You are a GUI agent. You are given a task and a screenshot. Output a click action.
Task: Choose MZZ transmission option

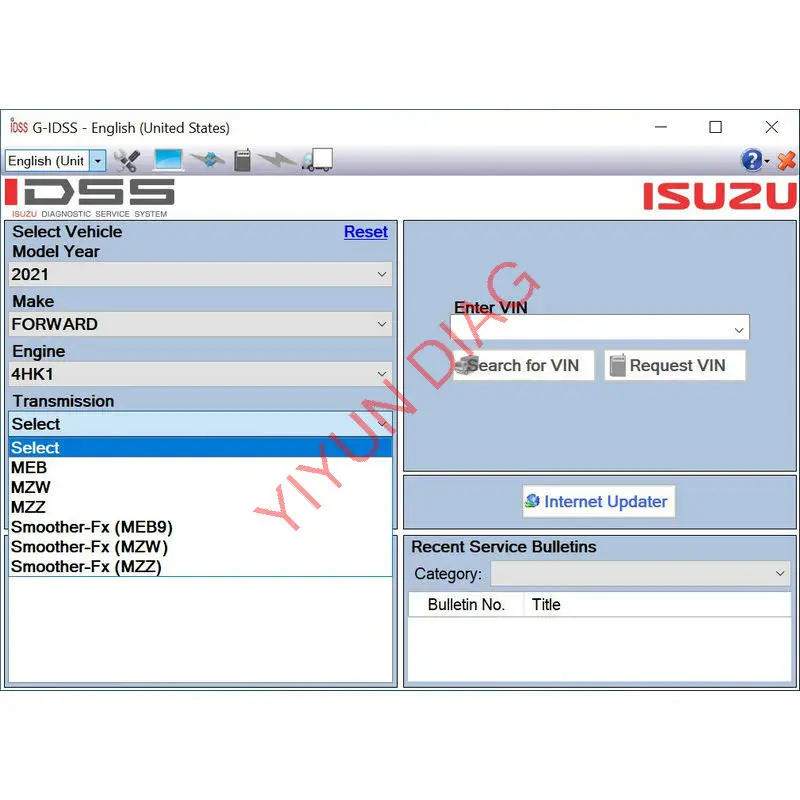(x=201, y=507)
